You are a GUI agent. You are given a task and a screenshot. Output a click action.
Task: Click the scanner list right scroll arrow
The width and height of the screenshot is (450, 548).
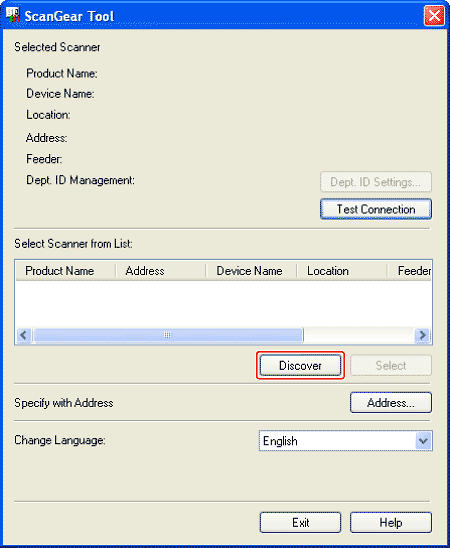point(423,335)
